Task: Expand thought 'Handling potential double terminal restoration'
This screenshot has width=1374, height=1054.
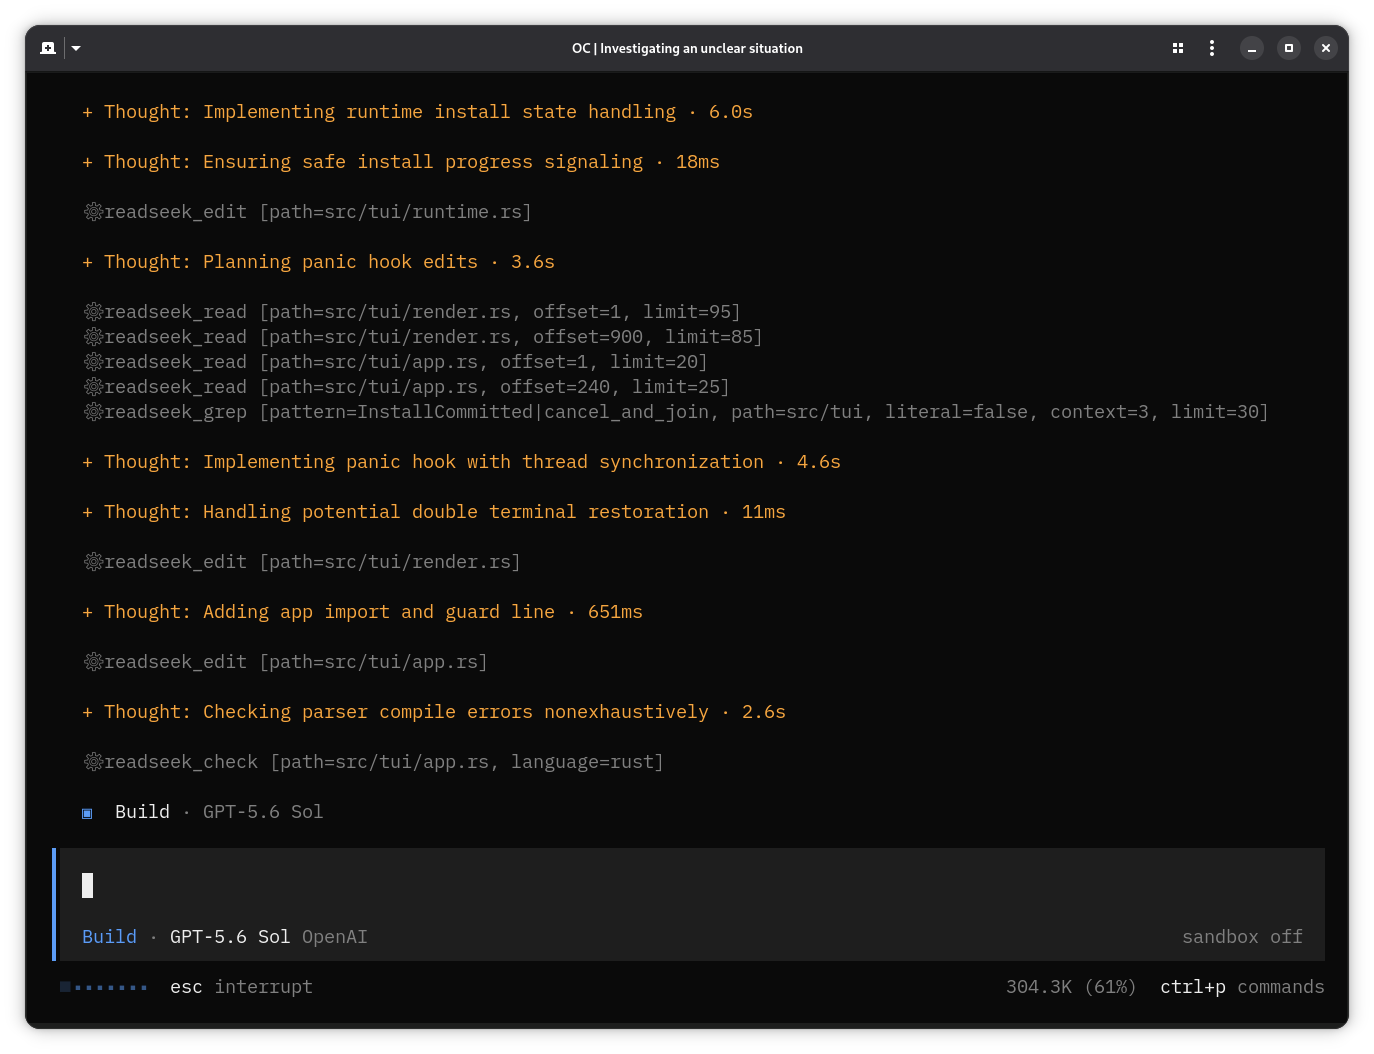Action: coord(434,512)
